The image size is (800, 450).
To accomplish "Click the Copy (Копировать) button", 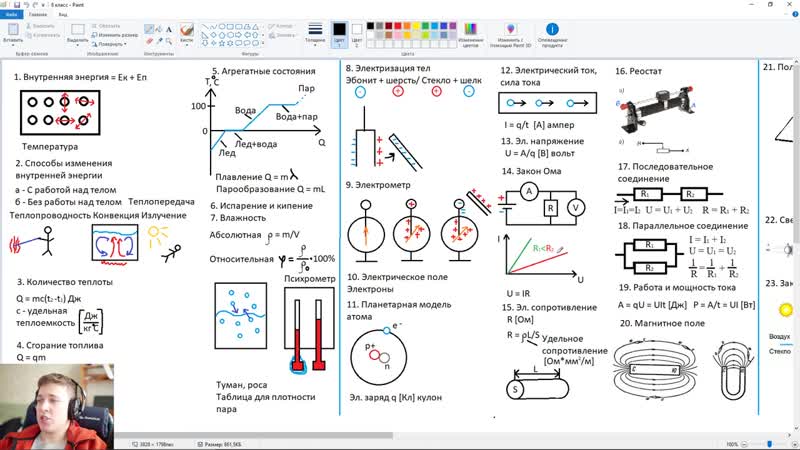I will point(43,35).
